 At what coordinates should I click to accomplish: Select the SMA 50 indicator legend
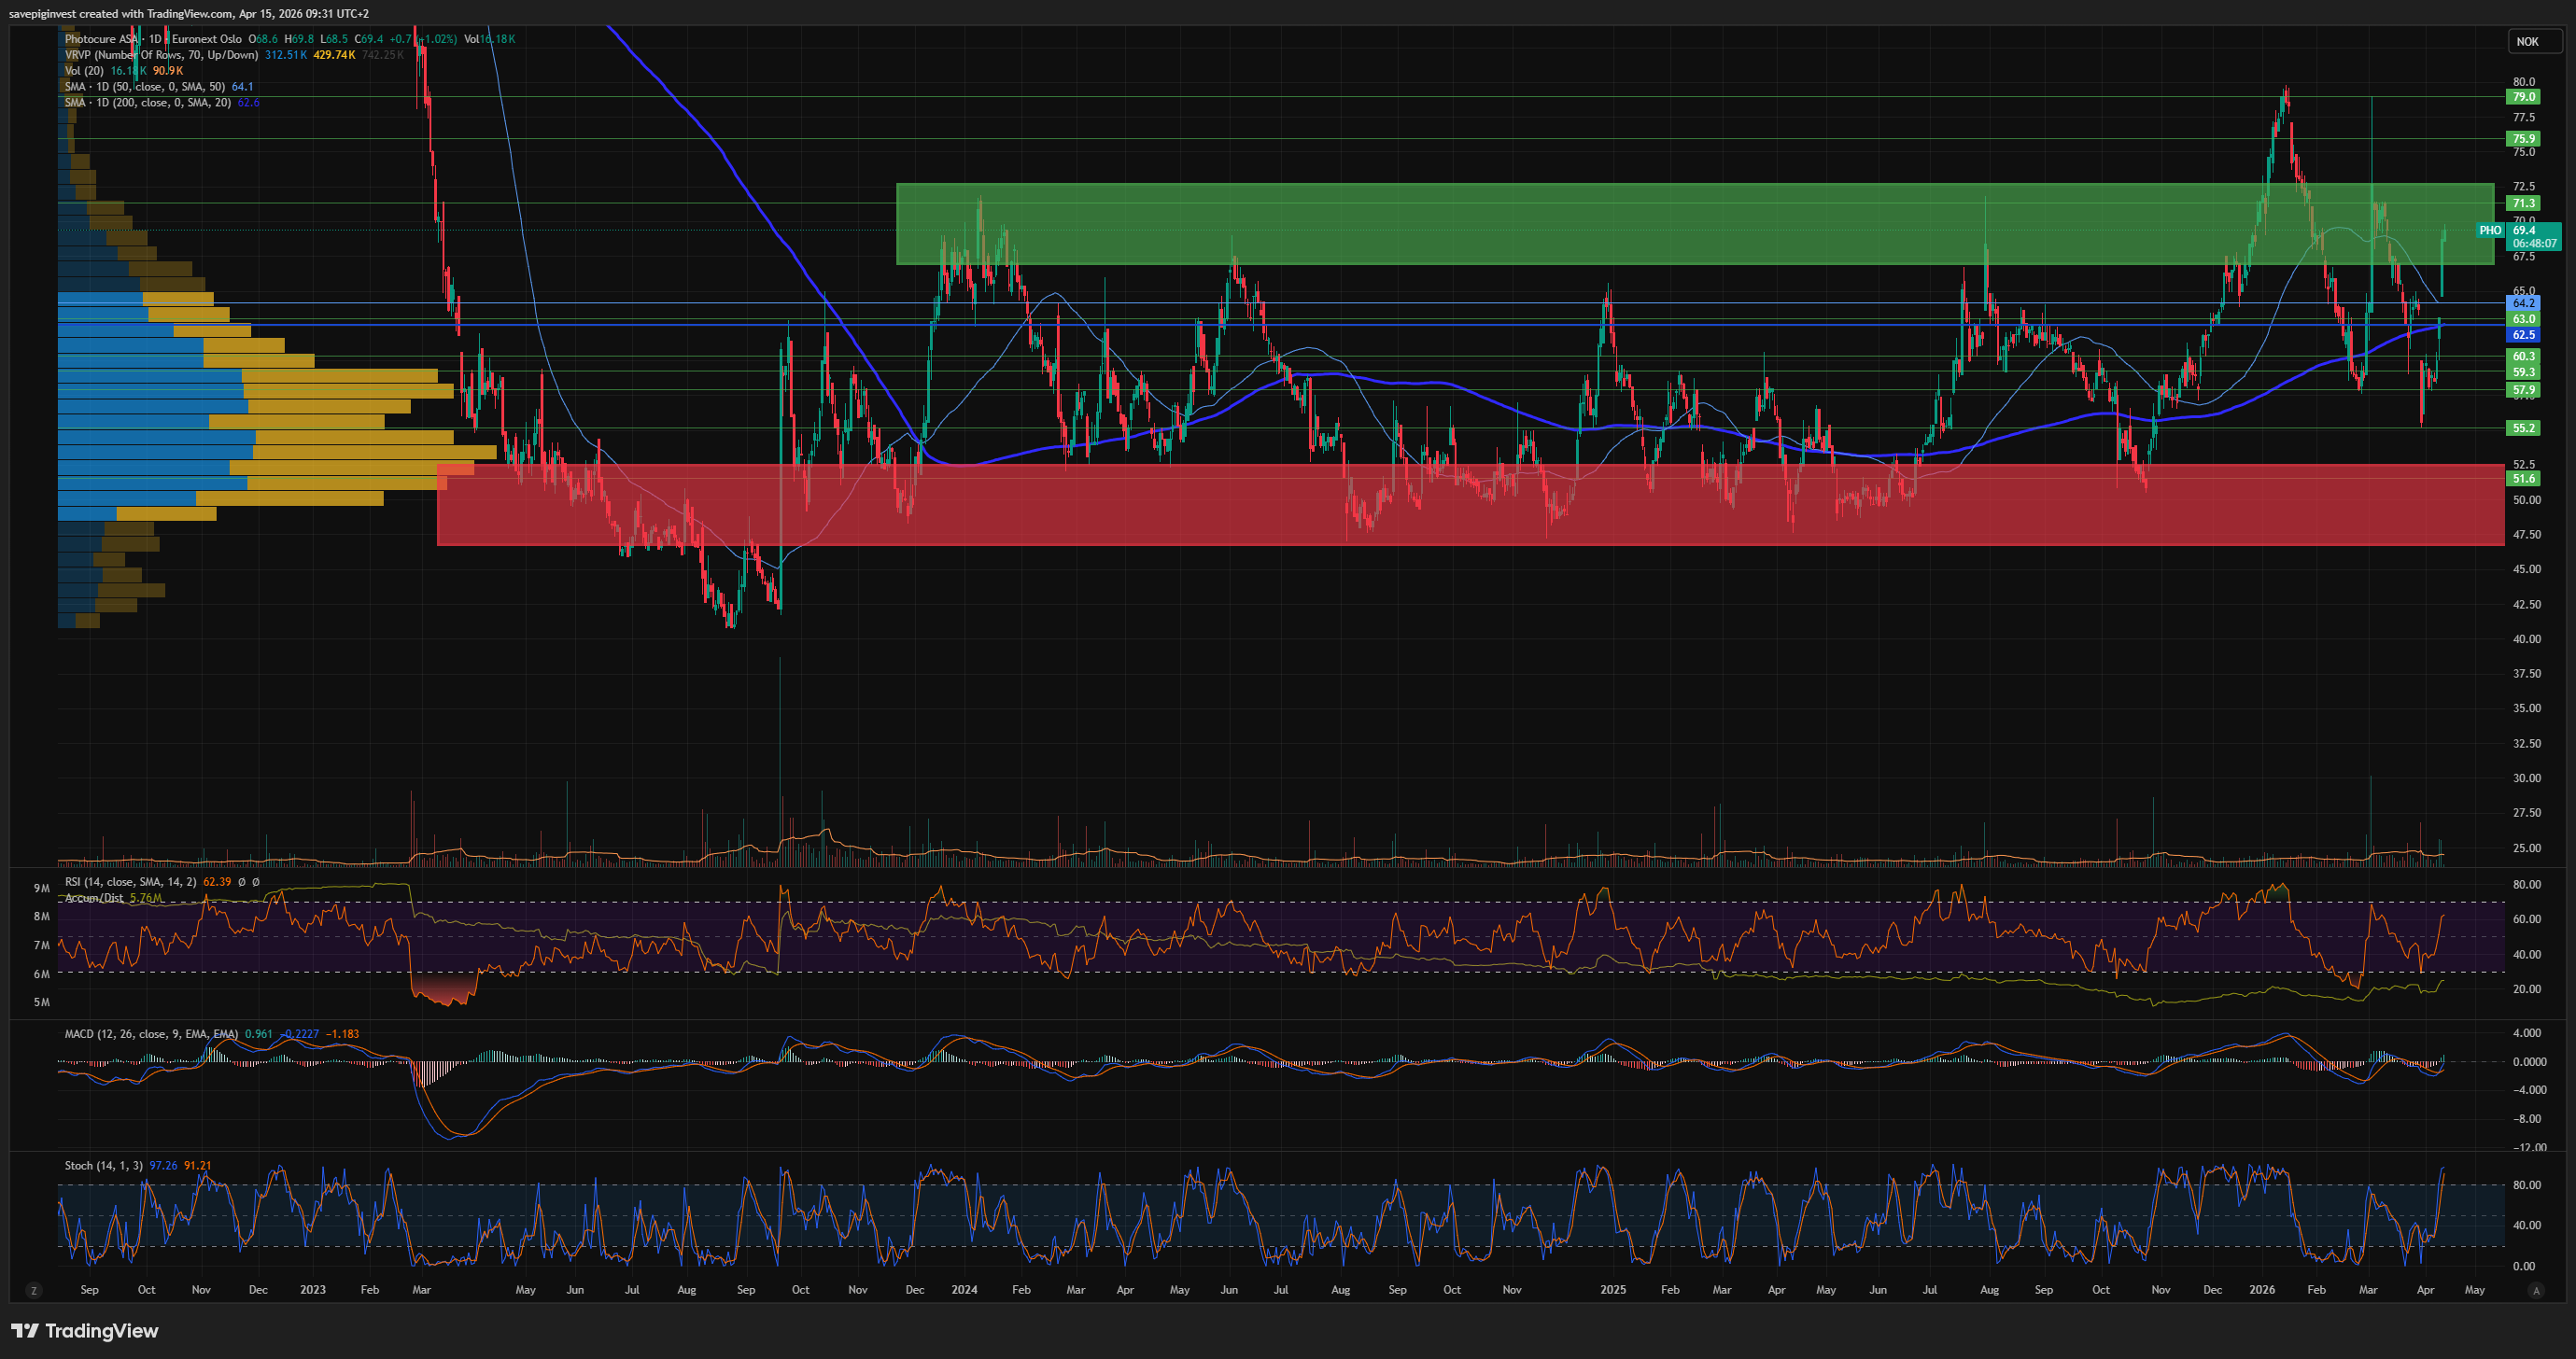[146, 87]
